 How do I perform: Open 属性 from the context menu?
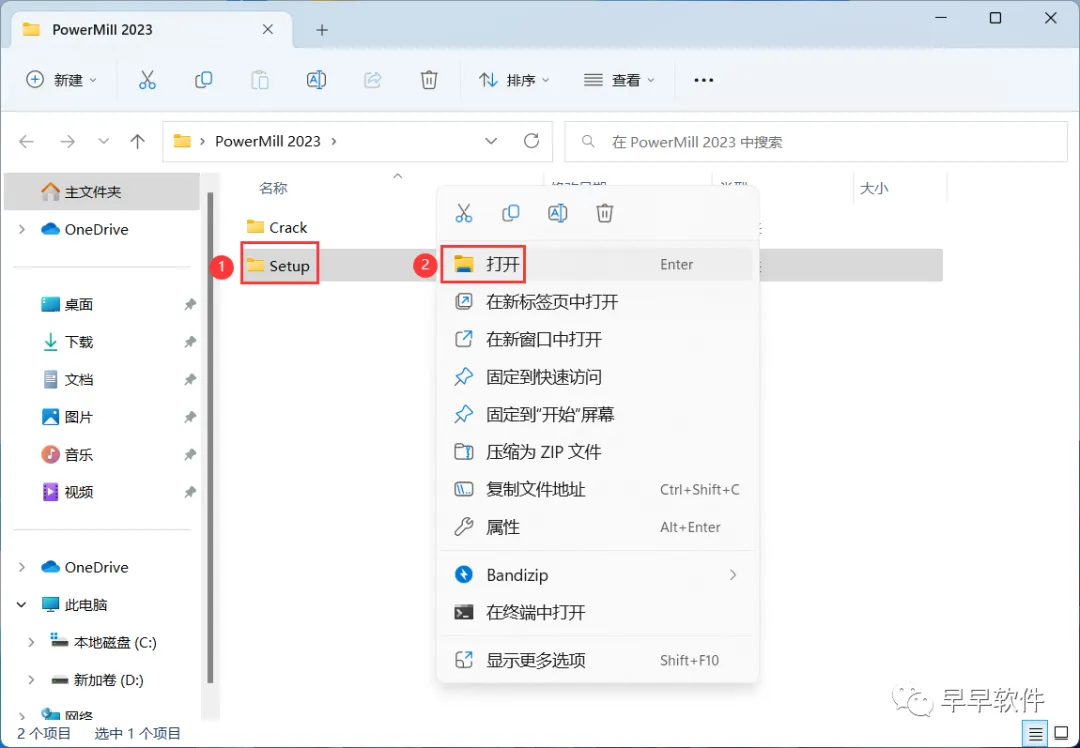597,527
